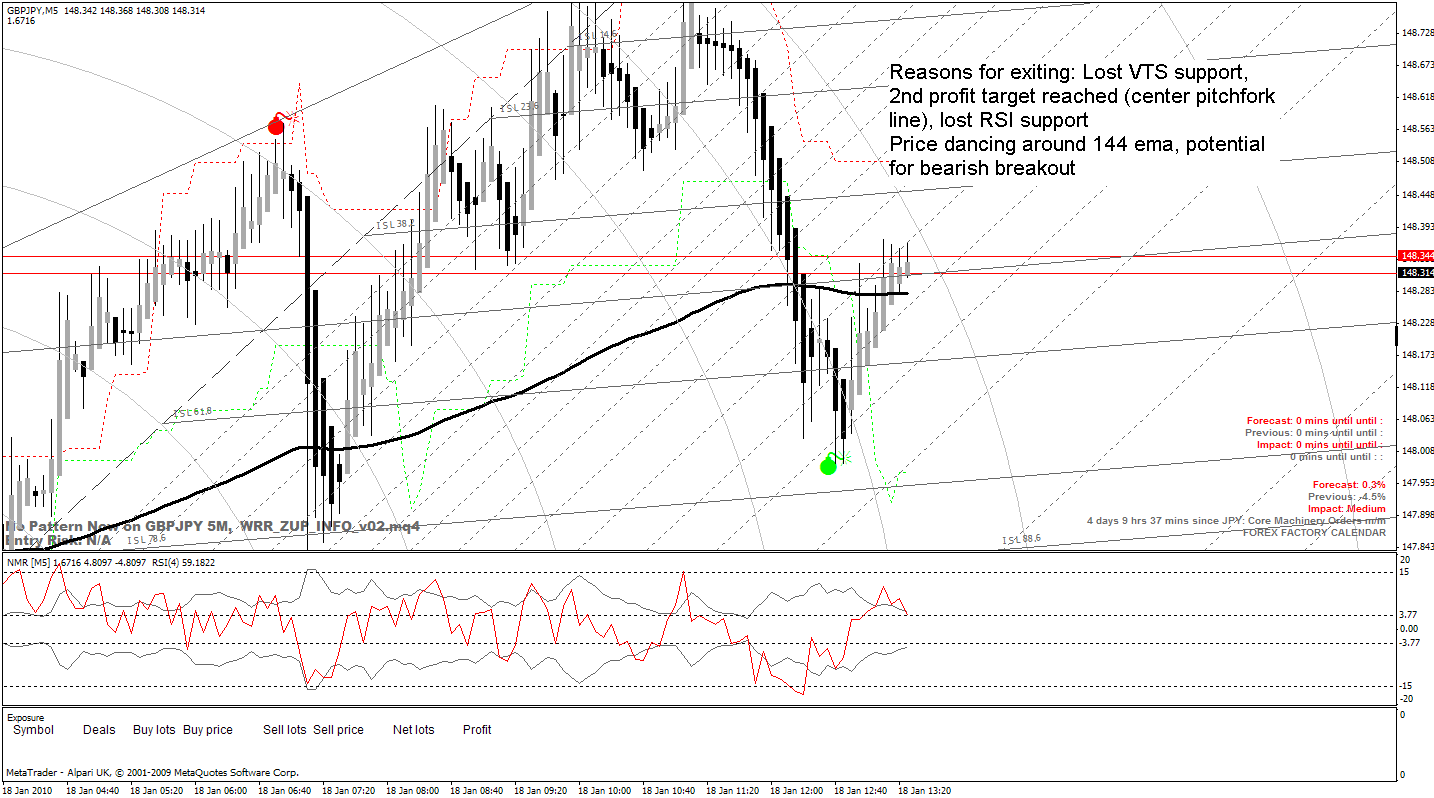Click the MetaTrader Alpari UK copyright text
The image size is (1434, 798).
152,772
